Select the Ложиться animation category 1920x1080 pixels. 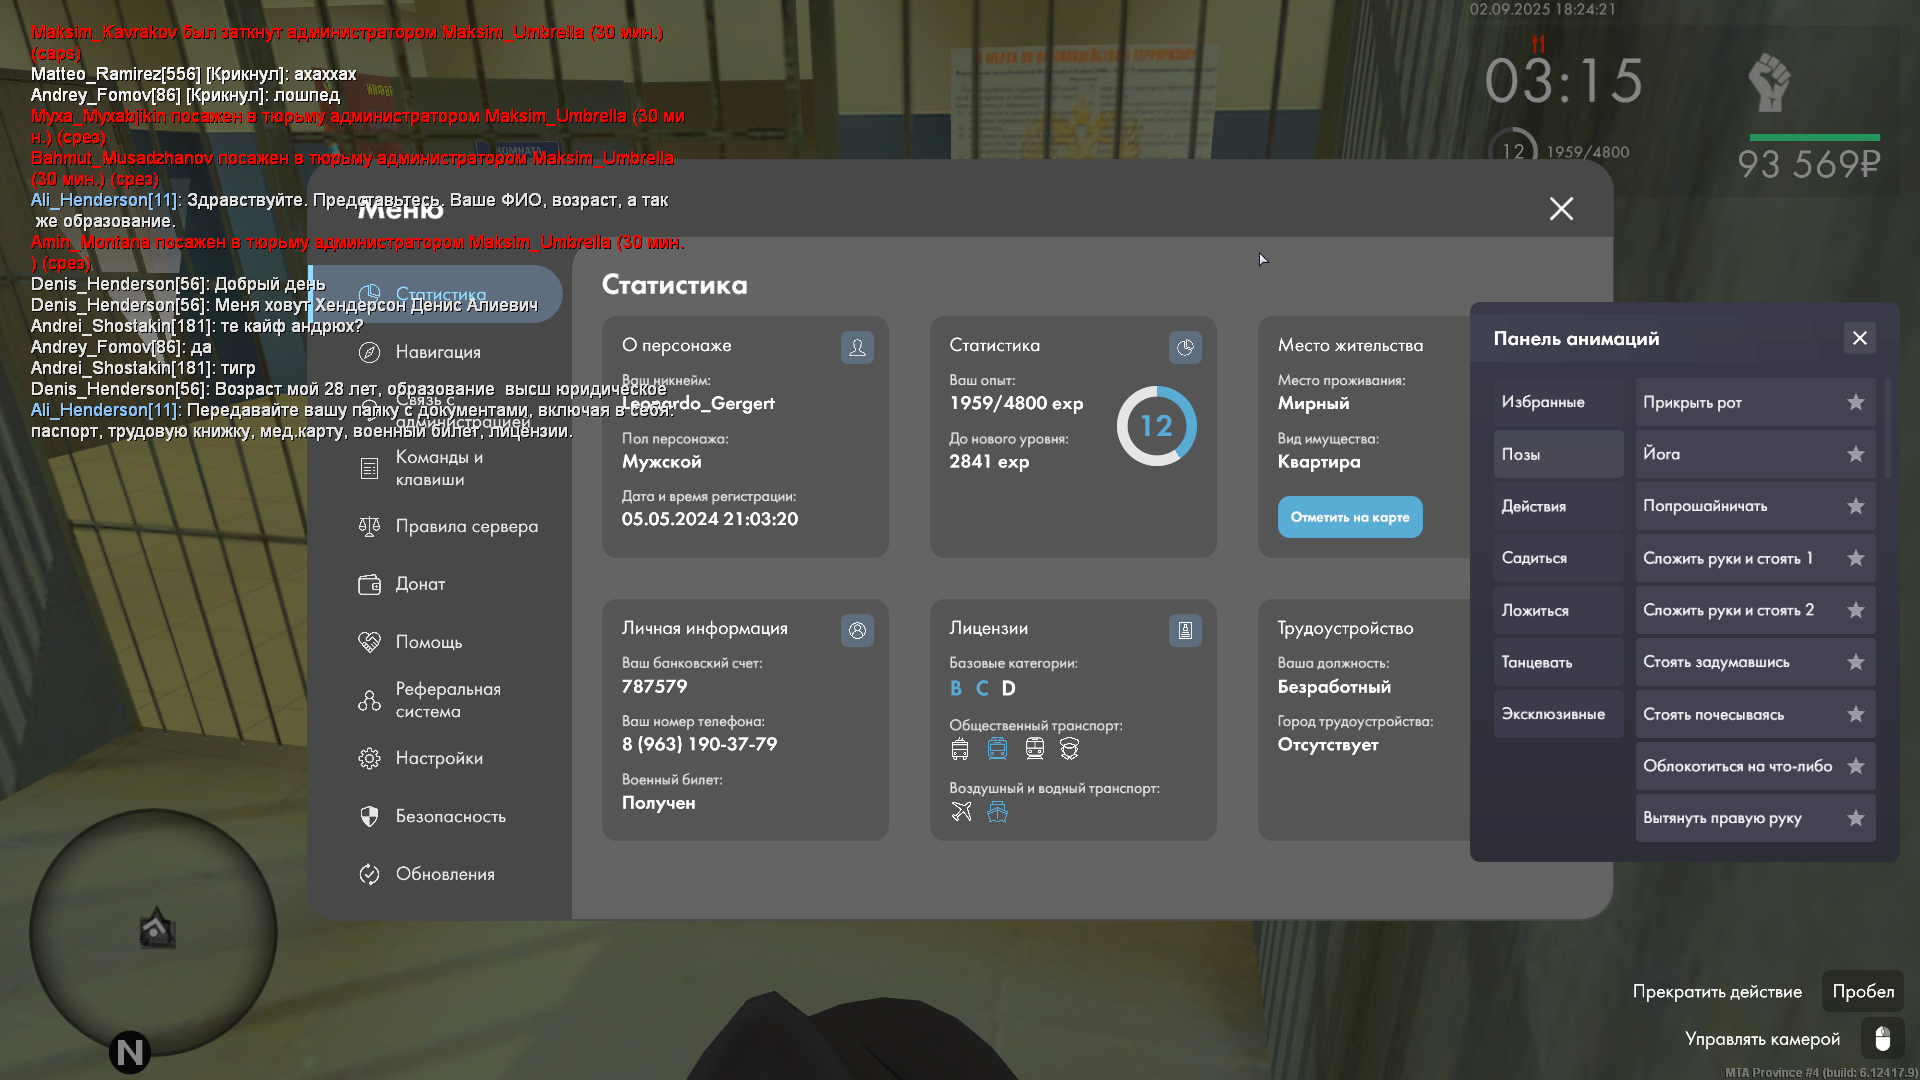1558,610
